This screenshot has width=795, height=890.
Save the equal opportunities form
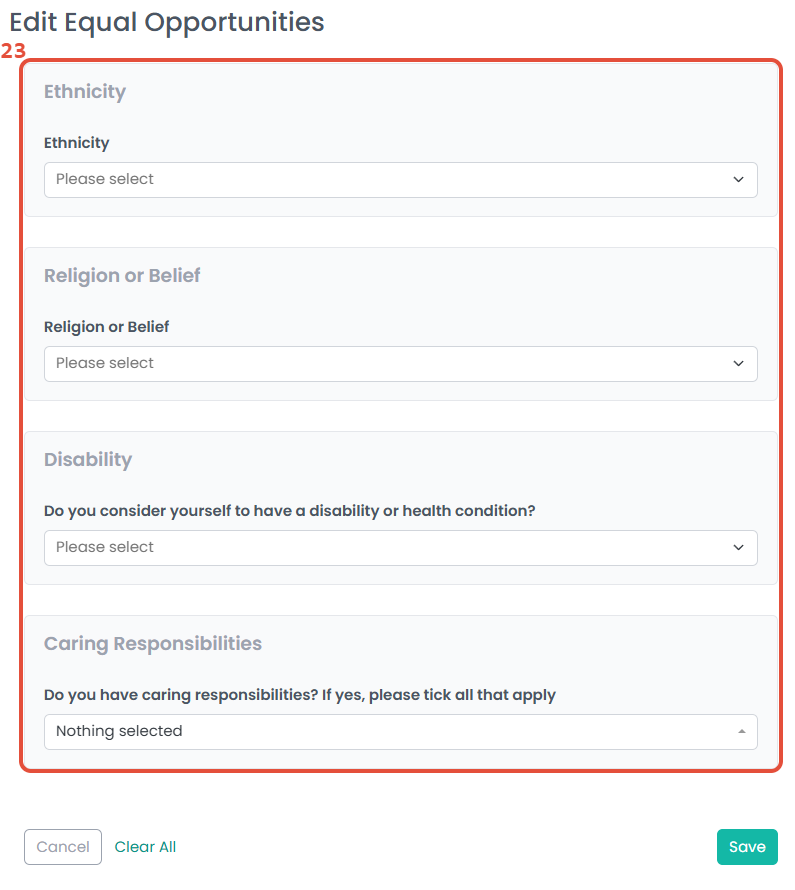[x=747, y=847]
